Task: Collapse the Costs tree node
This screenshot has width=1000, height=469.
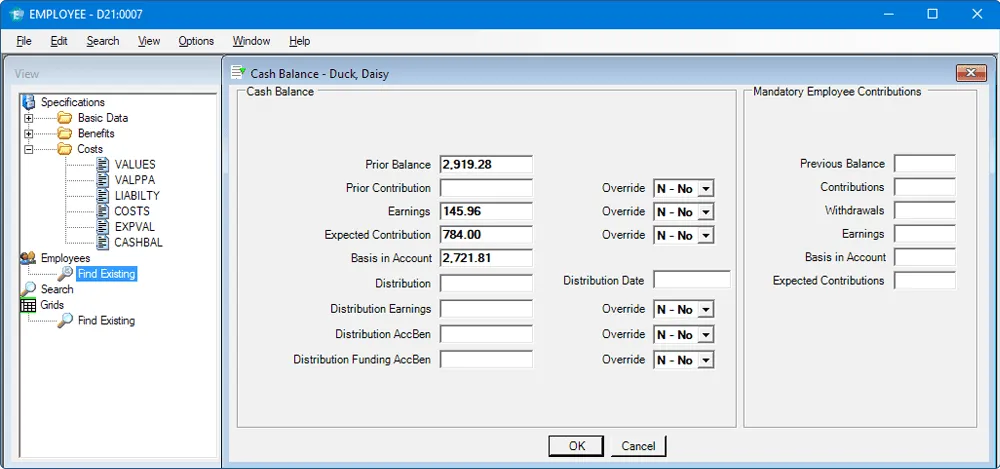Action: [28, 149]
